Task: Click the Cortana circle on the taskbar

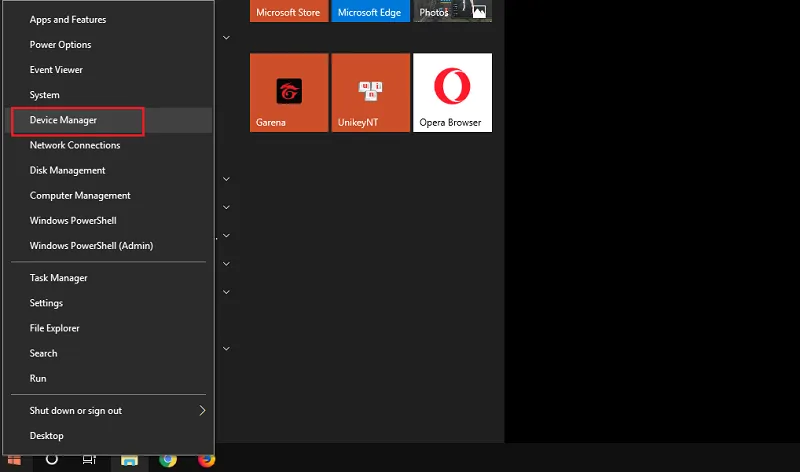Action: tap(52, 460)
